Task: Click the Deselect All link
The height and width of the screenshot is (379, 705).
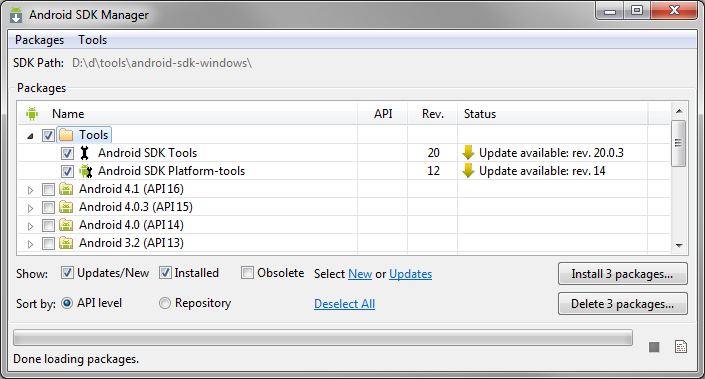Action: [x=344, y=304]
